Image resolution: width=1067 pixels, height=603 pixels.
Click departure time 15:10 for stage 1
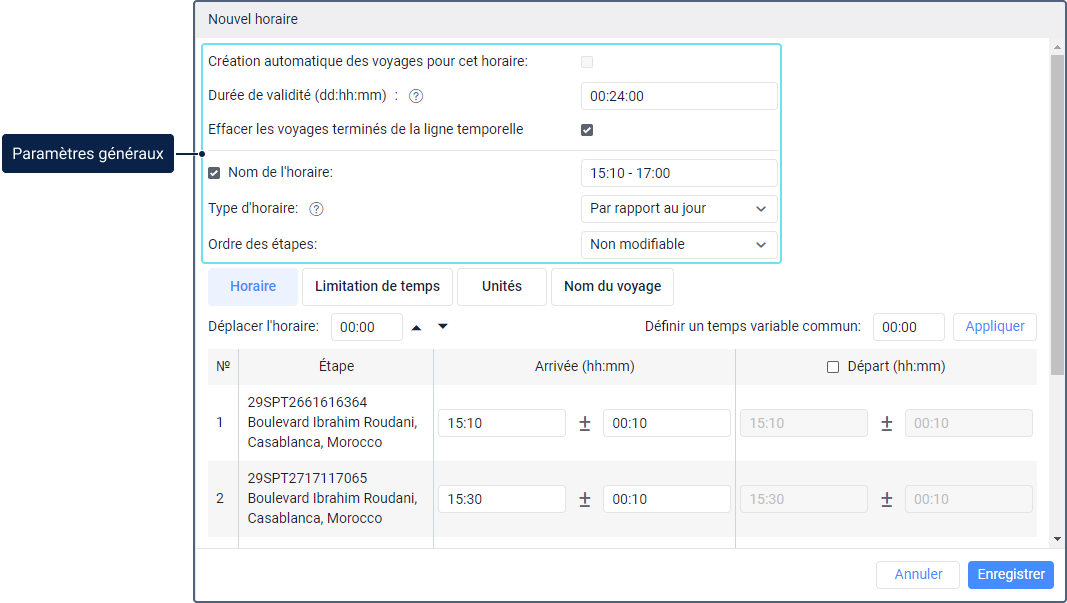(804, 423)
